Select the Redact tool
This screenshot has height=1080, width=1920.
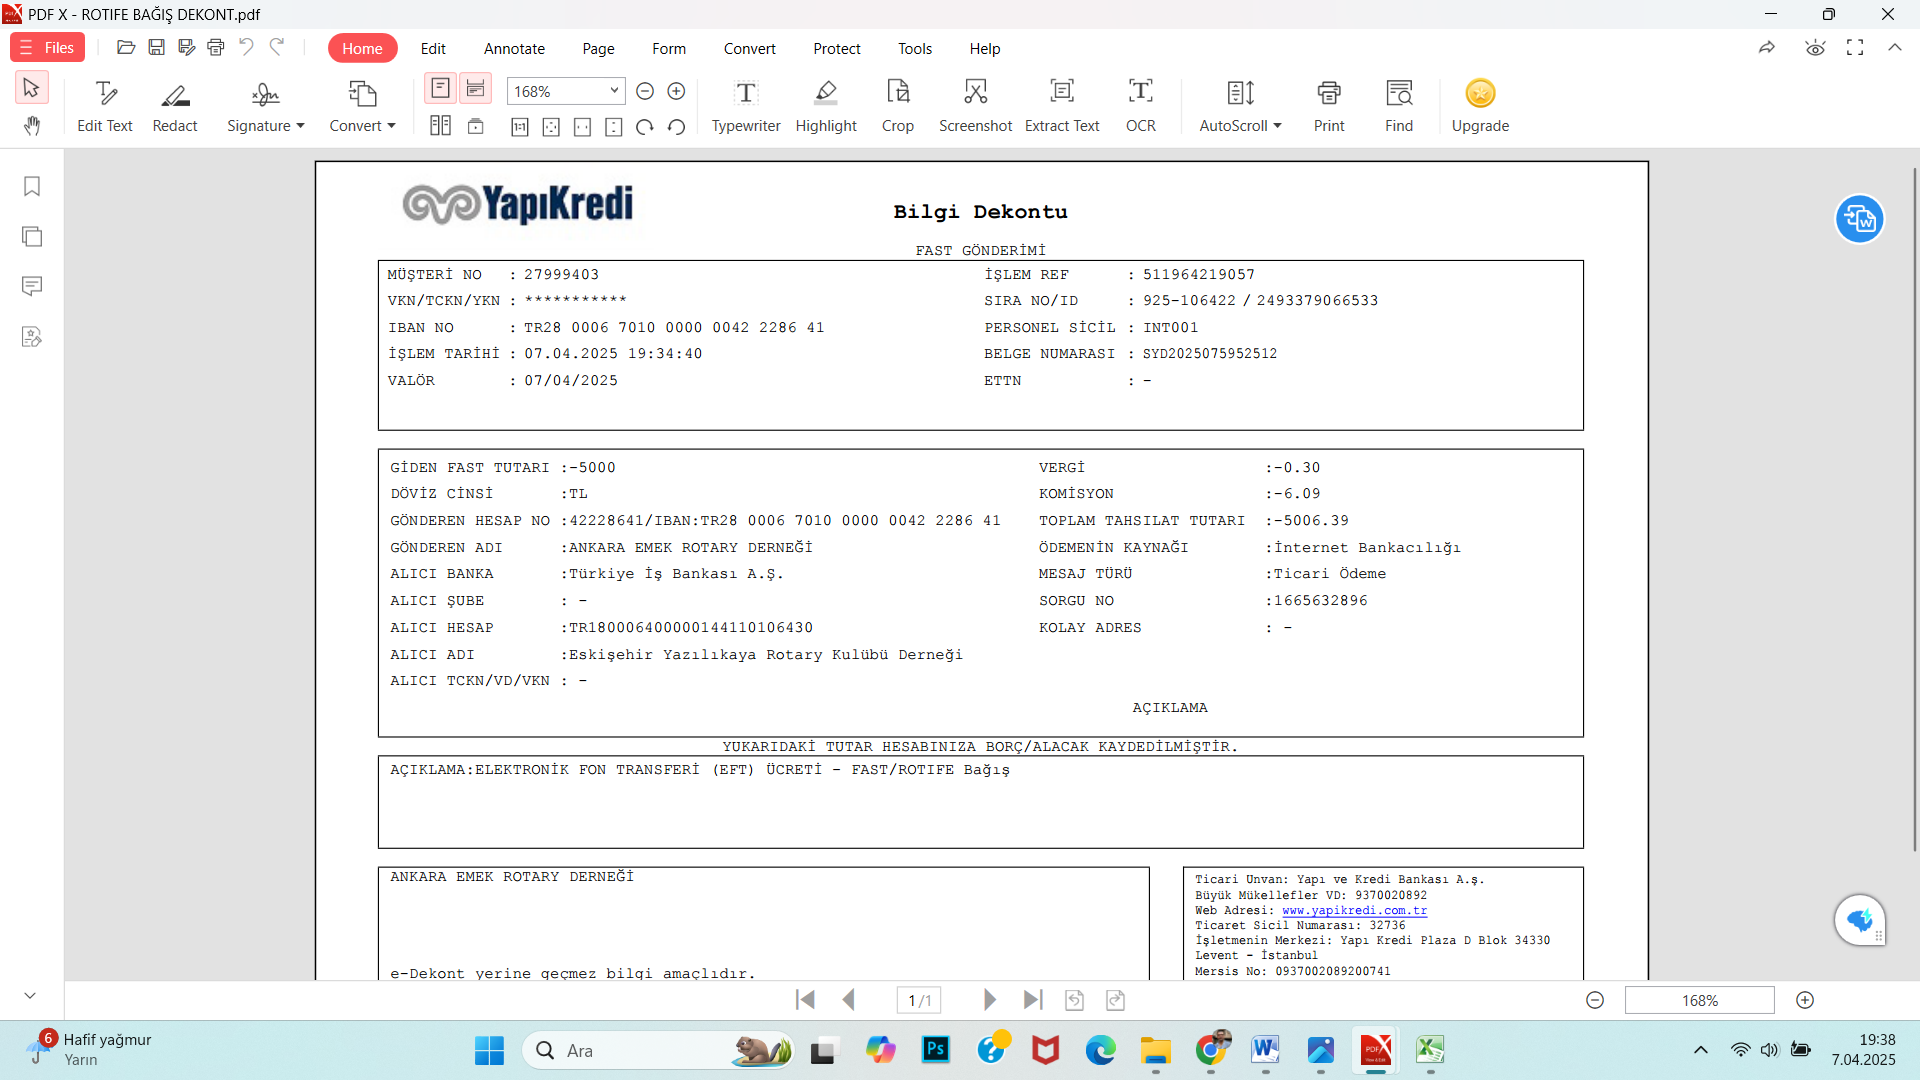175,106
